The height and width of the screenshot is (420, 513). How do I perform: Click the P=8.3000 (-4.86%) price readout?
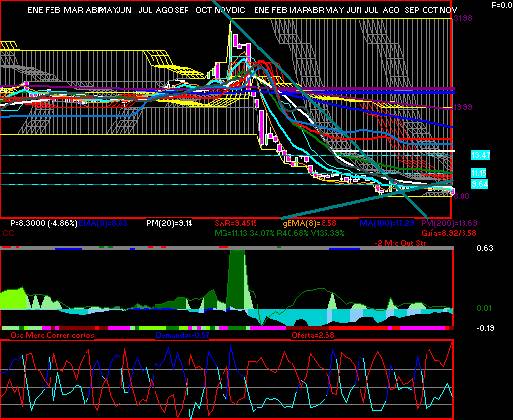43,223
